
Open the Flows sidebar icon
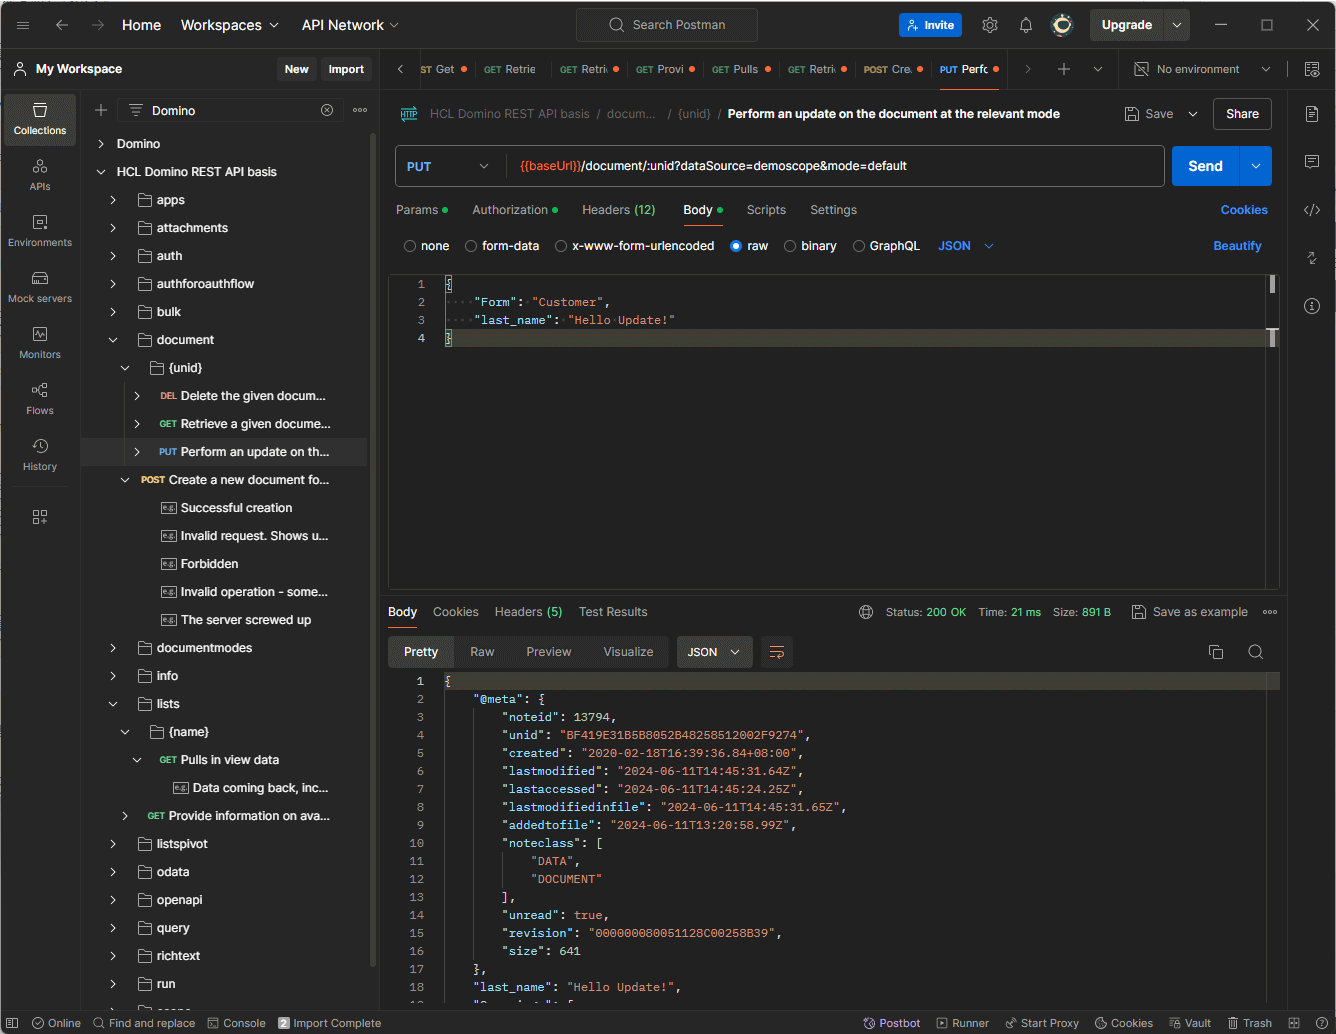pos(40,398)
